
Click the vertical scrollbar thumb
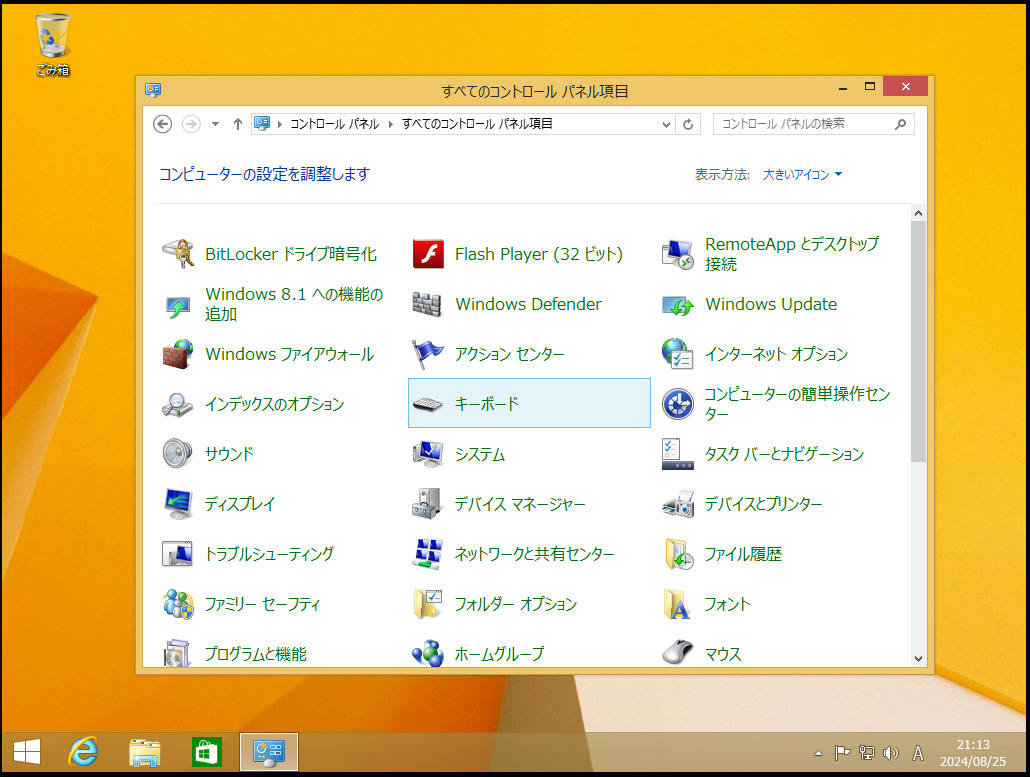[x=918, y=342]
